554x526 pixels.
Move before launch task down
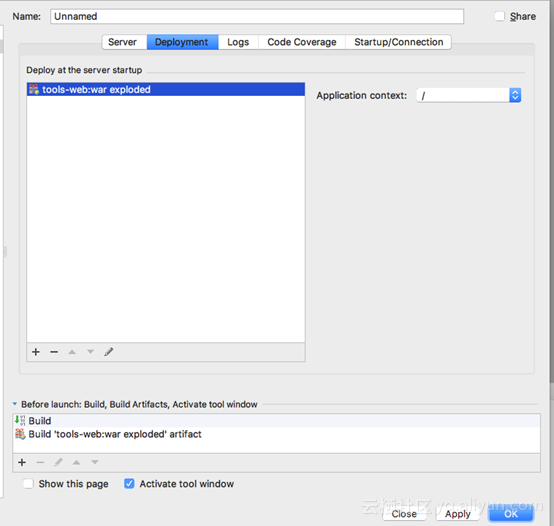(95, 462)
